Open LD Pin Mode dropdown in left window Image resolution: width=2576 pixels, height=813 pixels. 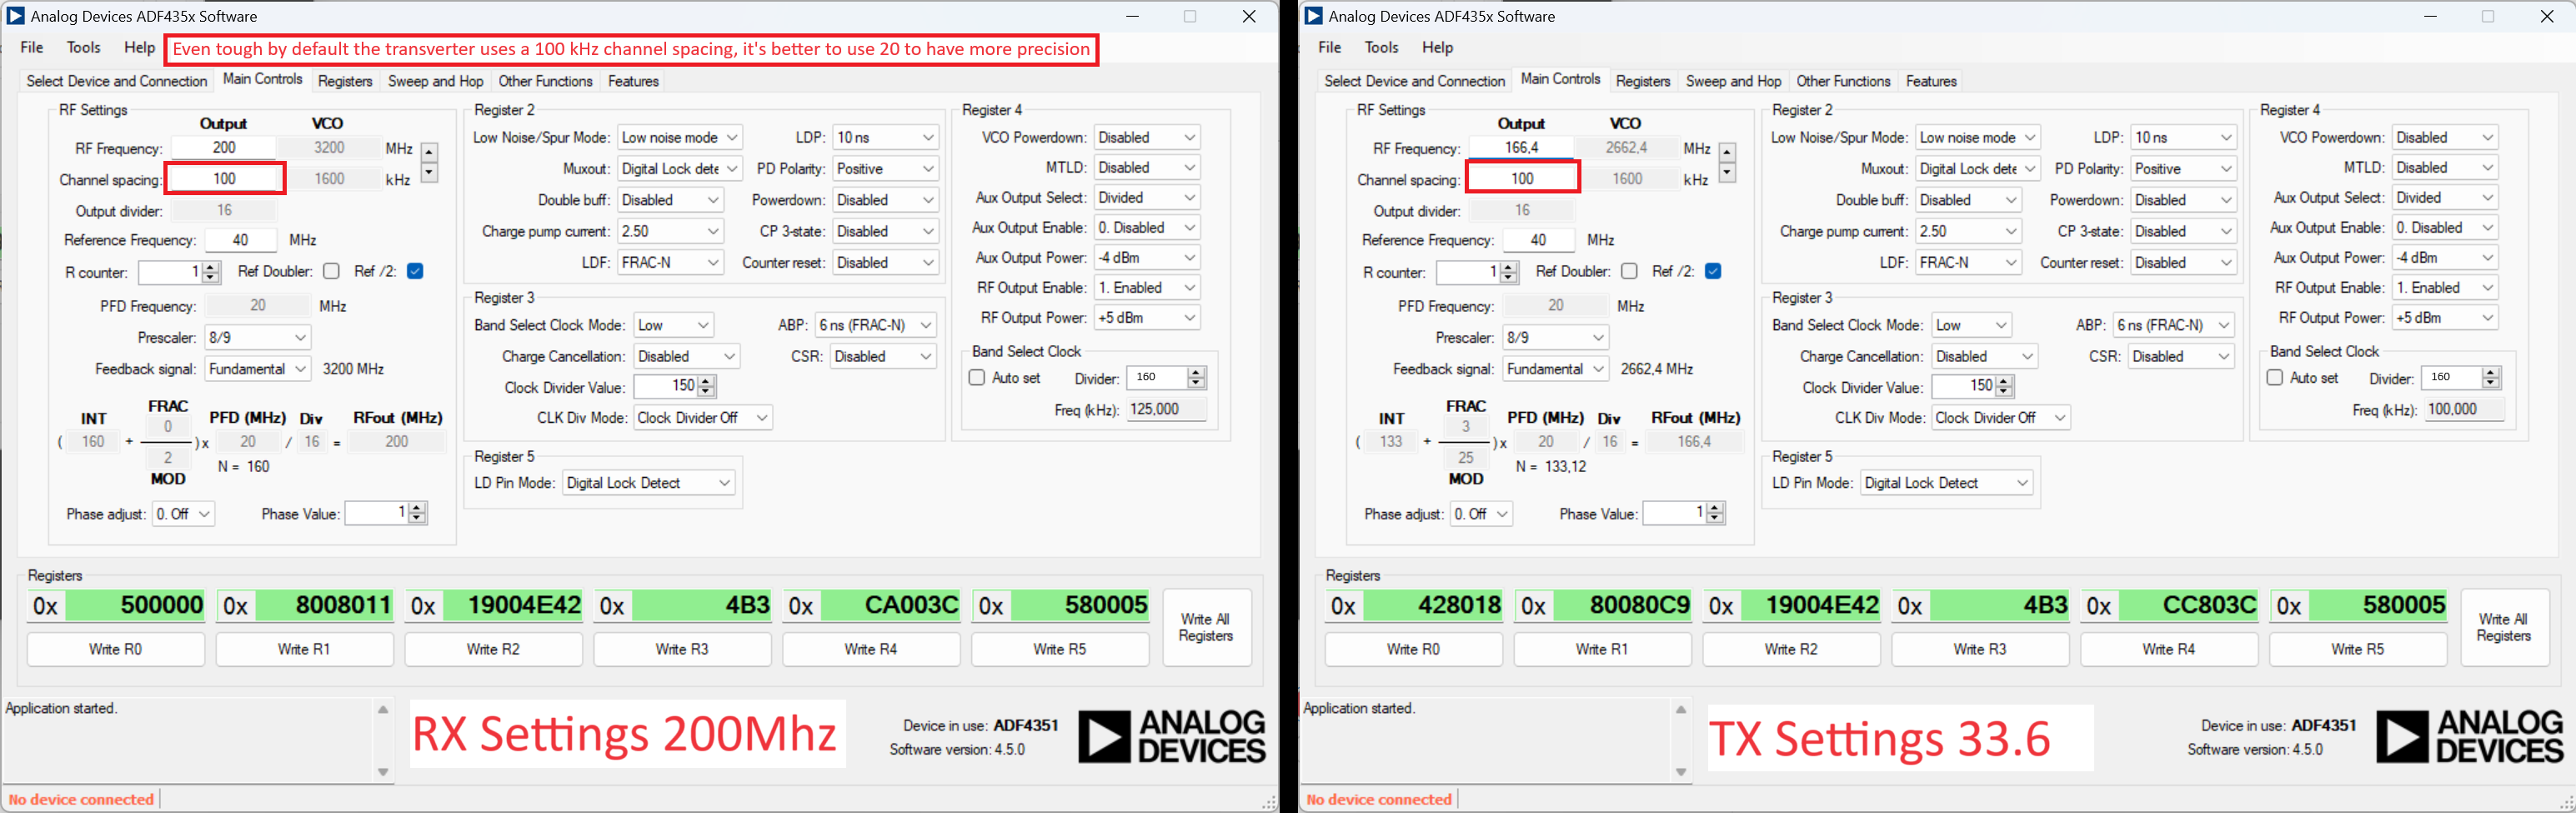[x=649, y=483]
